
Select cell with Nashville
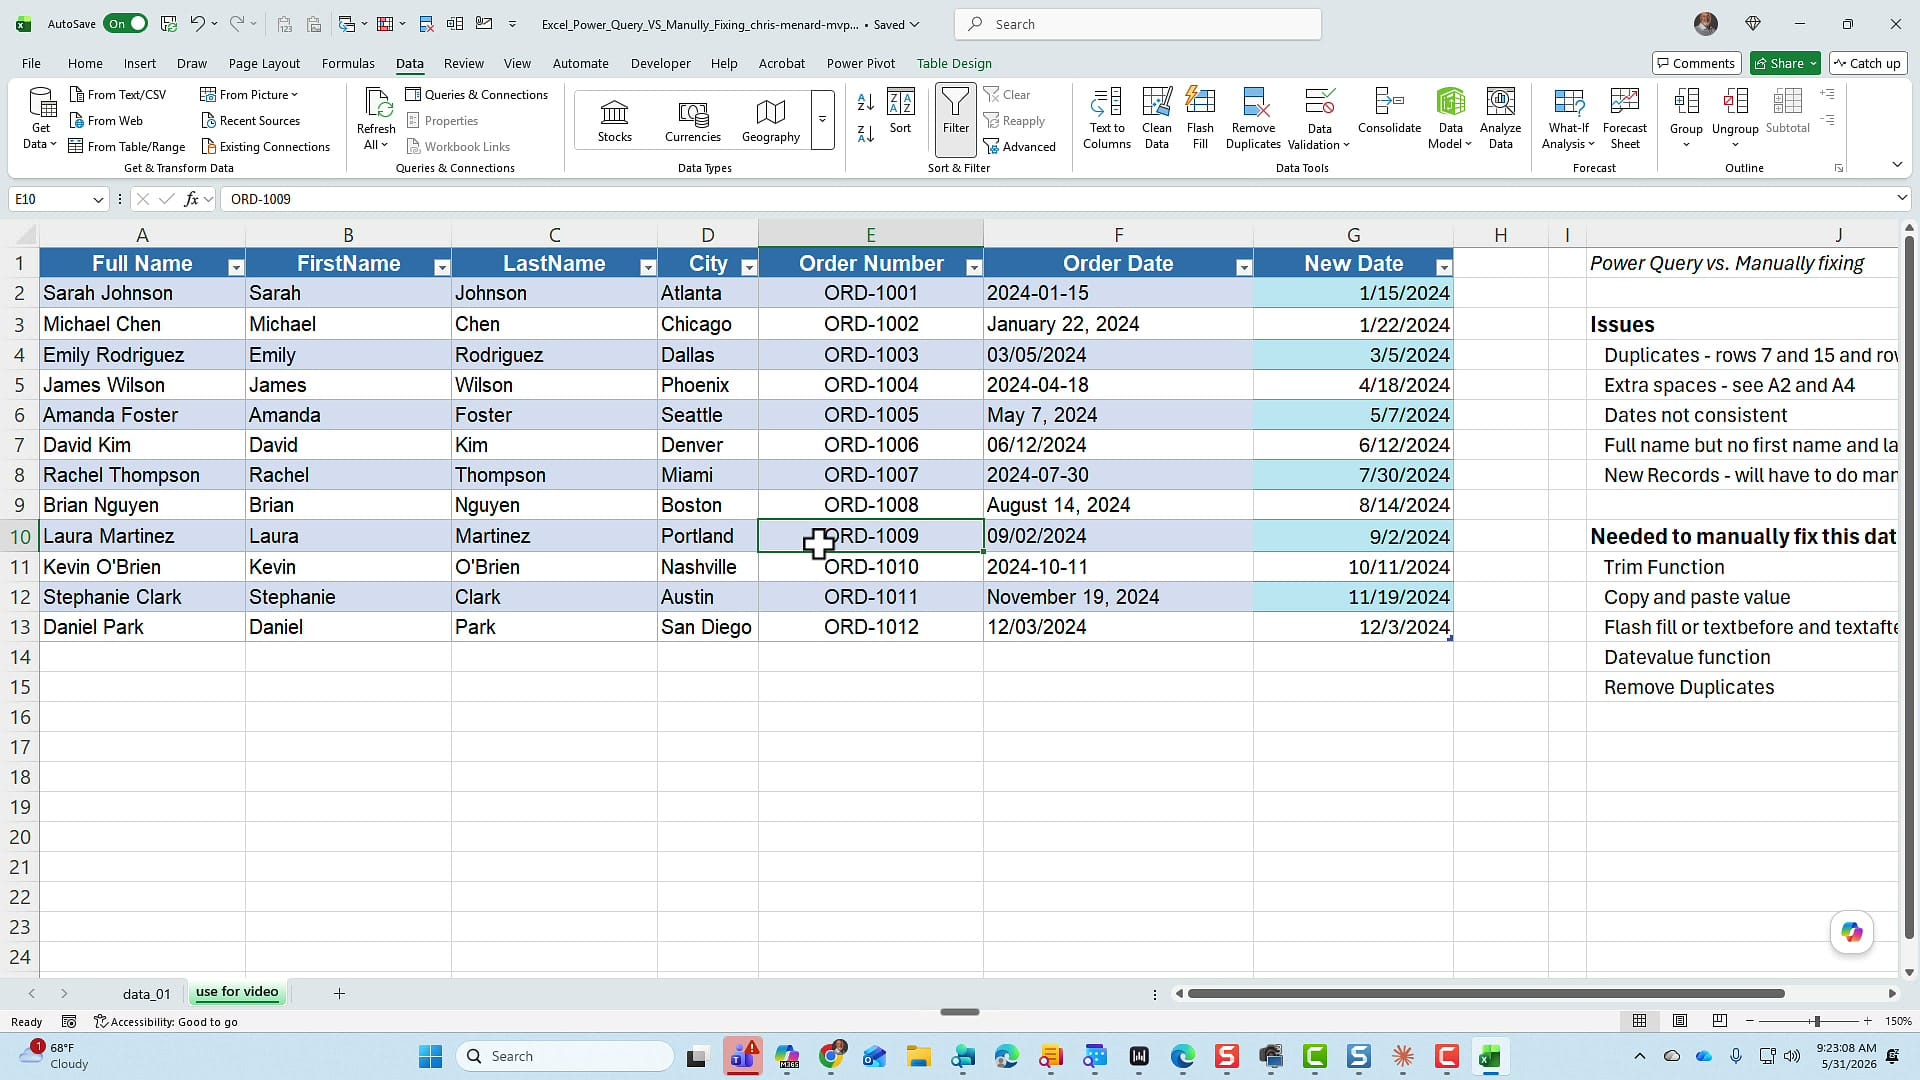[x=708, y=567]
